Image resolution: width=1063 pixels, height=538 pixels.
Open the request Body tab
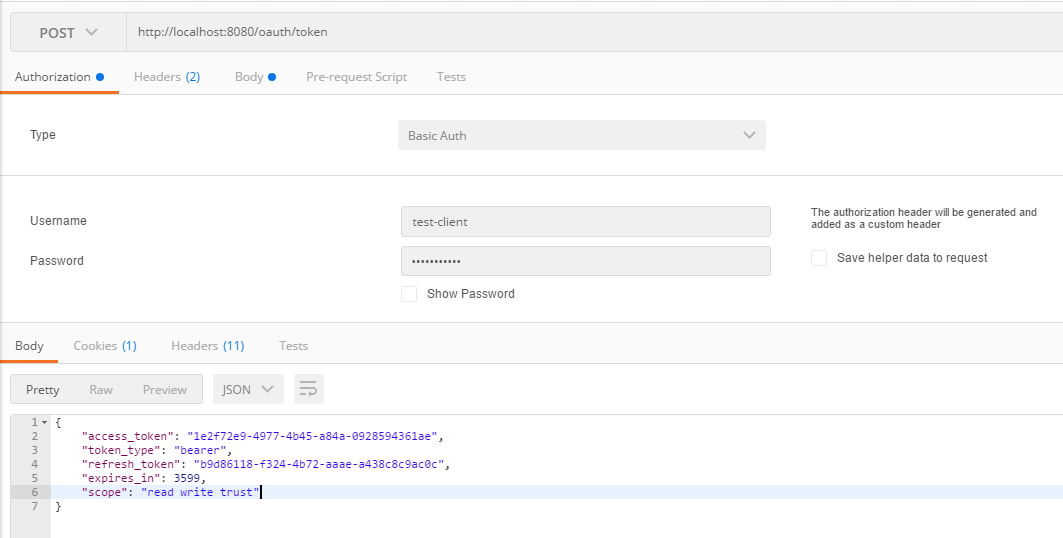(x=255, y=77)
